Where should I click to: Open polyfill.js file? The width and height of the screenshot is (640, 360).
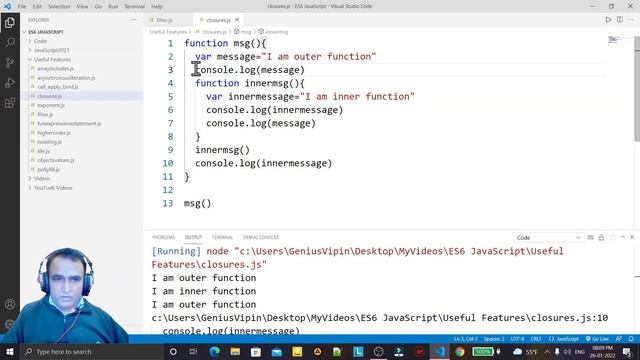(48, 169)
